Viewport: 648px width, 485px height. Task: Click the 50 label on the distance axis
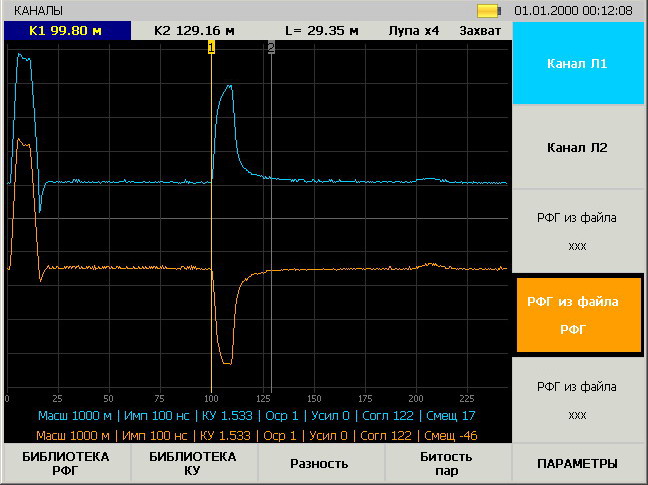tap(108, 399)
